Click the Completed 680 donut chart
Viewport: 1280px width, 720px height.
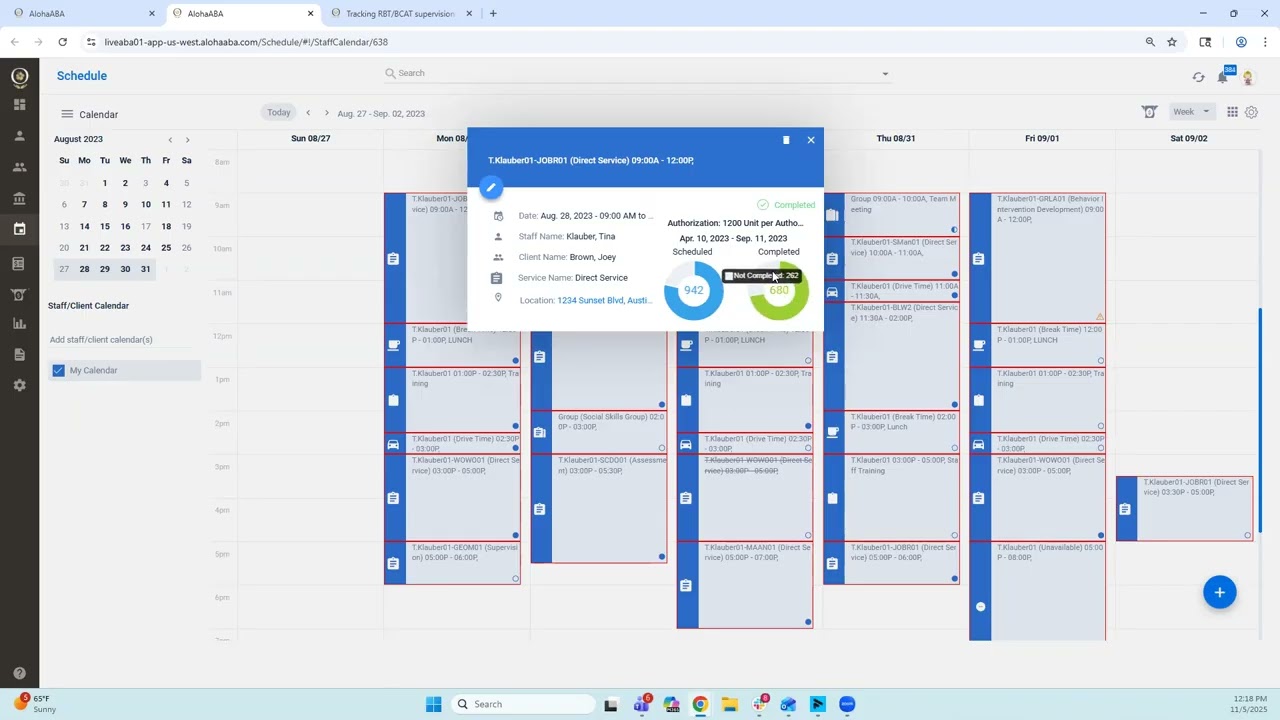click(x=779, y=290)
